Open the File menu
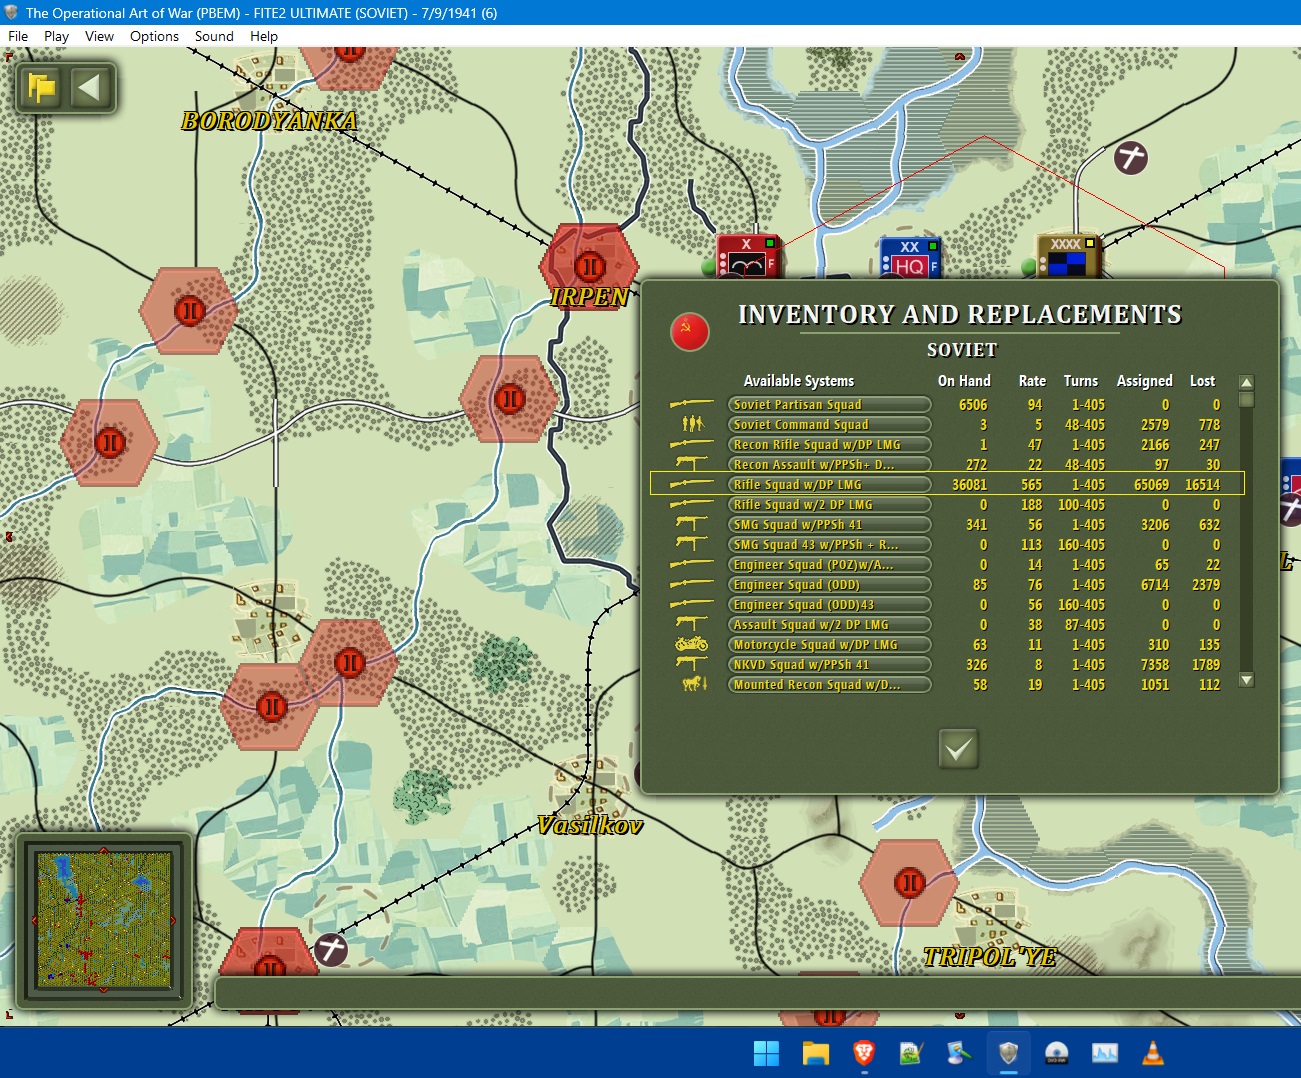The width and height of the screenshot is (1301, 1078). pyautogui.click(x=18, y=36)
